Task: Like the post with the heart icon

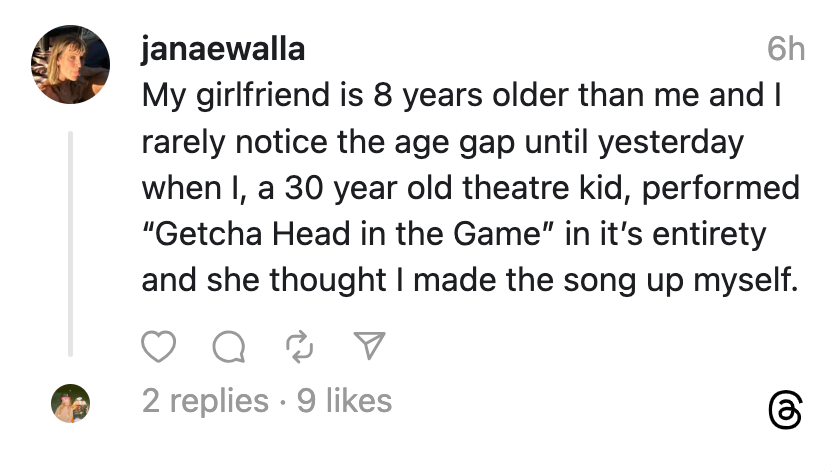Action: coord(159,346)
